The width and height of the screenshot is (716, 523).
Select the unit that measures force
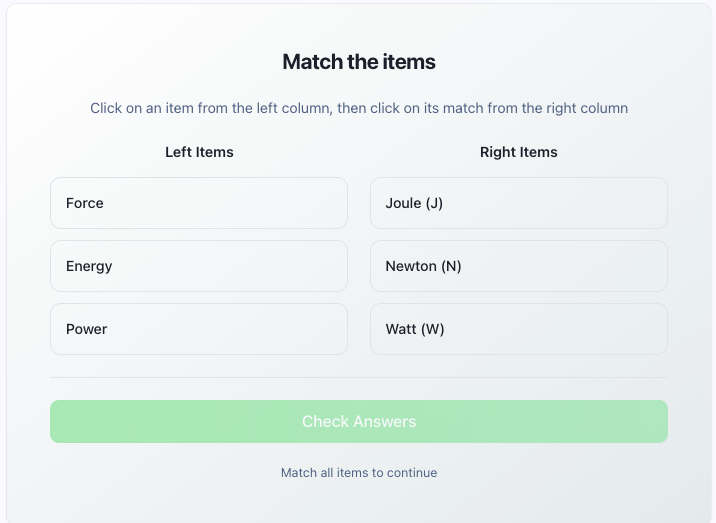point(518,266)
